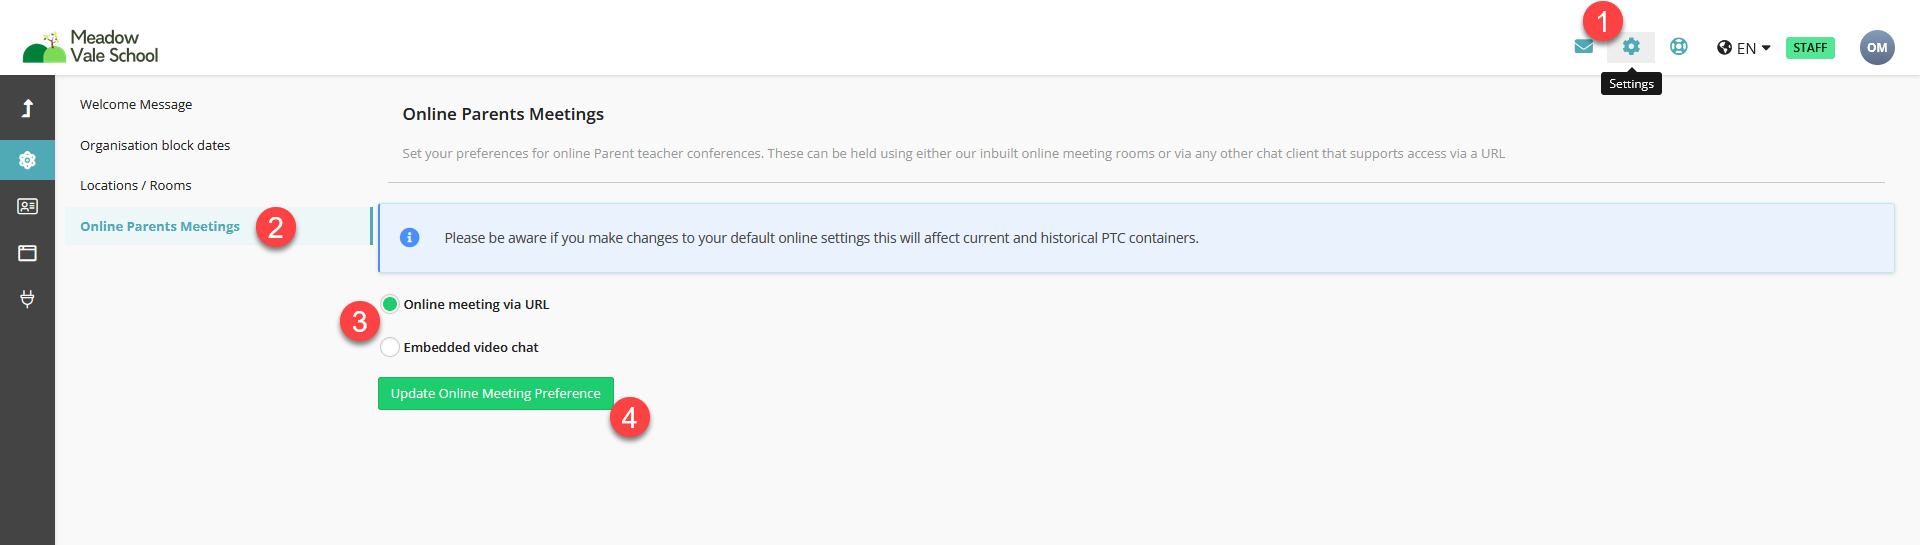Open the Settings gear icon in header
The height and width of the screenshot is (545, 1920).
coord(1631,47)
